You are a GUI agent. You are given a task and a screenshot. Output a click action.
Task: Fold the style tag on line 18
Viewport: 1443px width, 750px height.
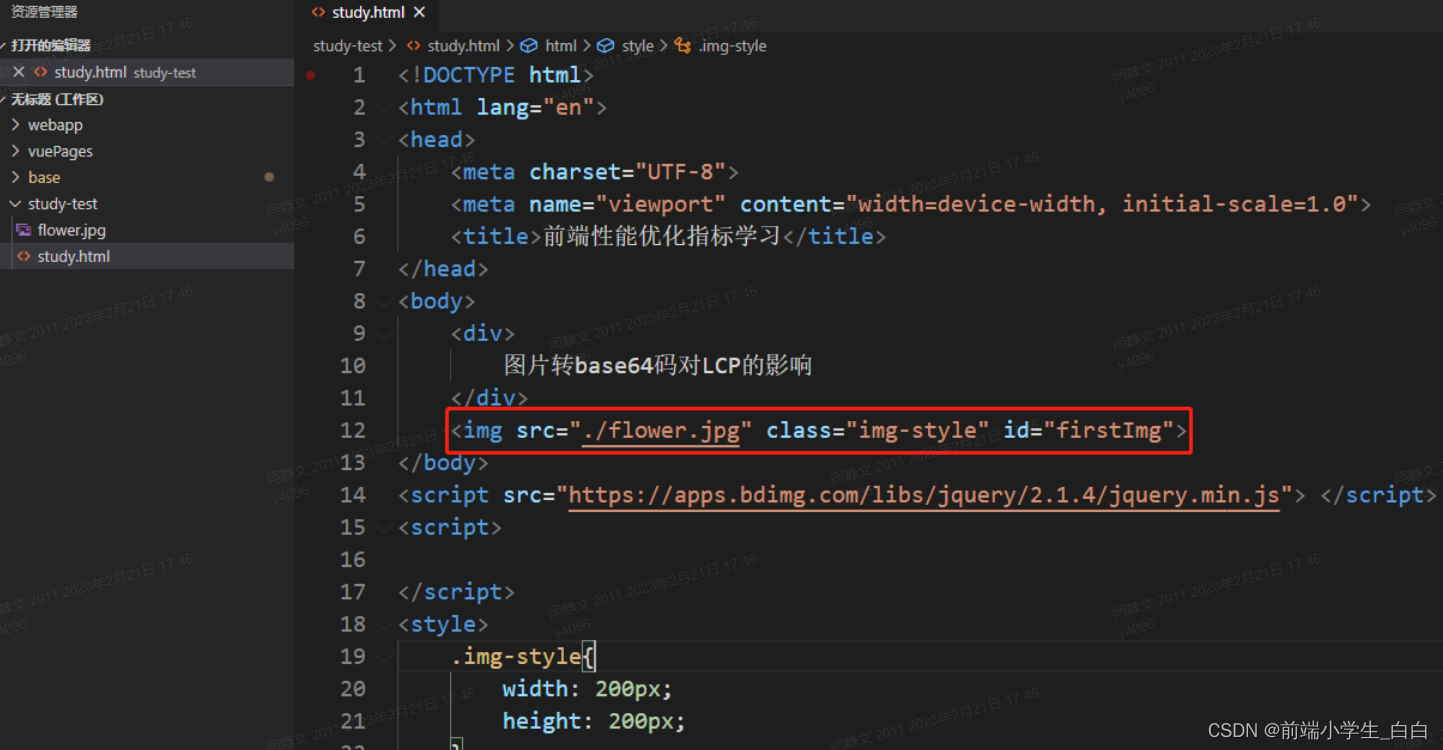click(x=385, y=624)
